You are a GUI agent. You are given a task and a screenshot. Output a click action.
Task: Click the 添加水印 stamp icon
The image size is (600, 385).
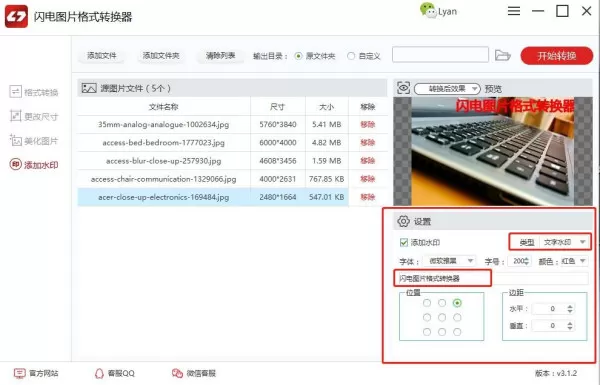pos(15,165)
